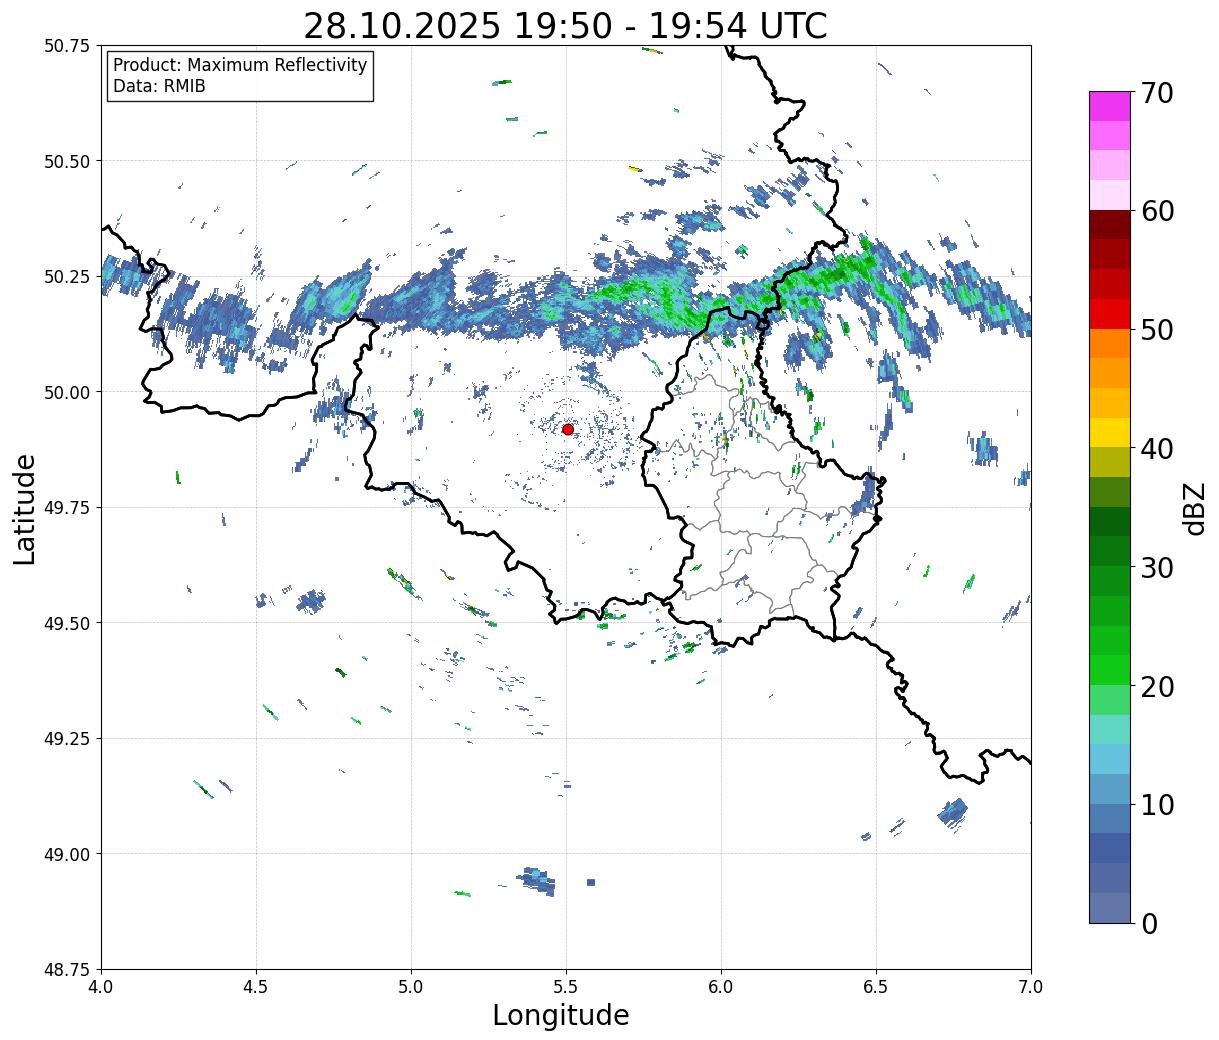Click the colorbar tick label 70
Viewport: 1219px width, 1040px height.
pyautogui.click(x=1158, y=93)
